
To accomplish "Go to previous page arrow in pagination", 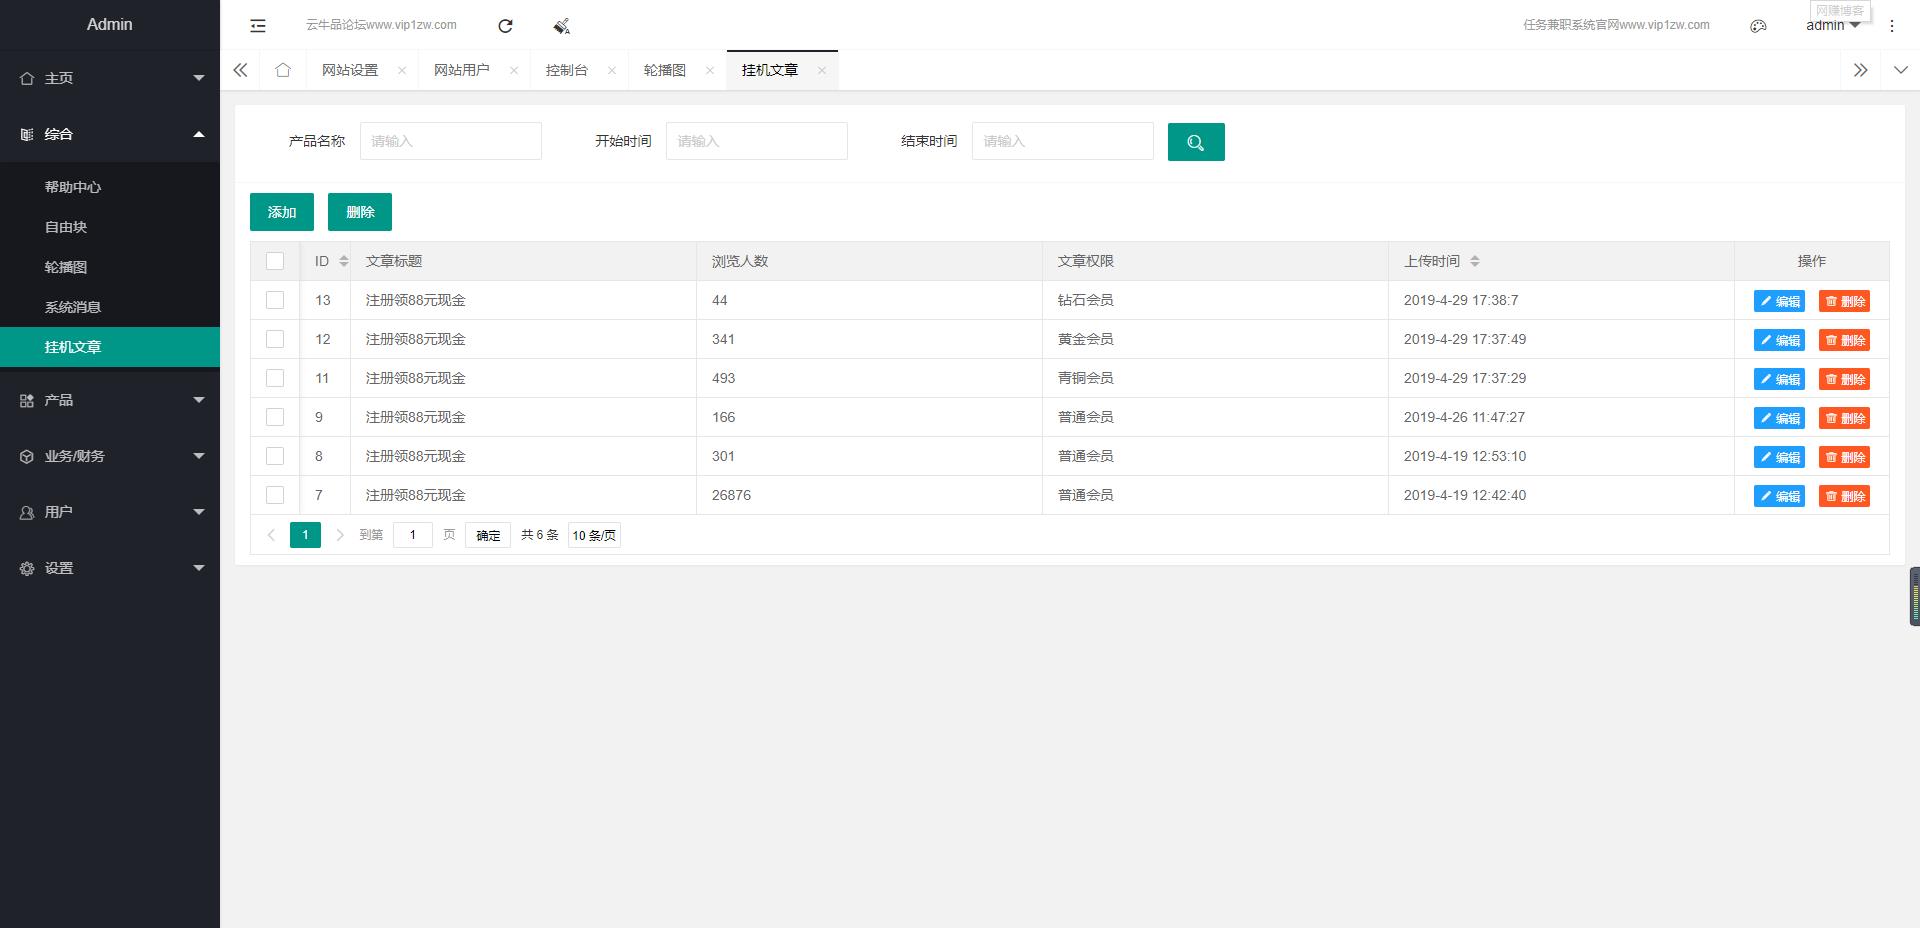I will coord(271,535).
